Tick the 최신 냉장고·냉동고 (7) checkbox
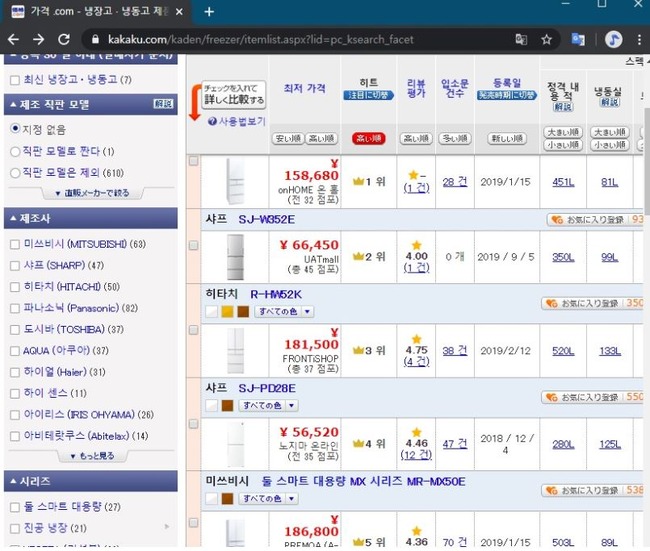The height and width of the screenshot is (551, 650). (15, 80)
